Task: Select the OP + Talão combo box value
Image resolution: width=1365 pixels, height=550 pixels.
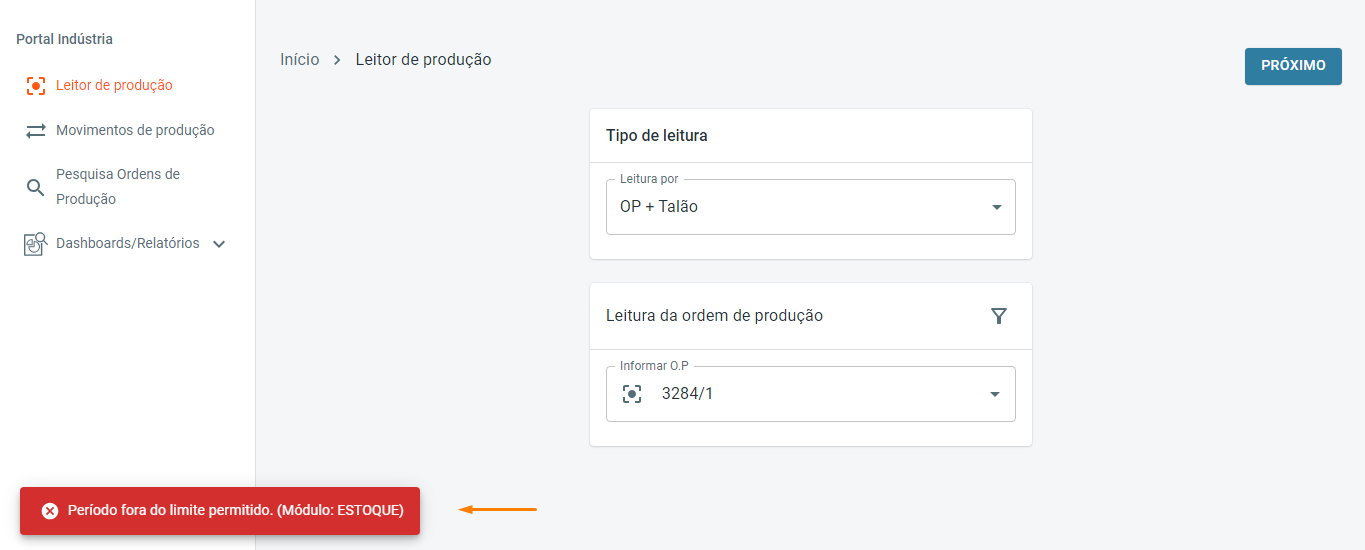Action: pos(660,207)
